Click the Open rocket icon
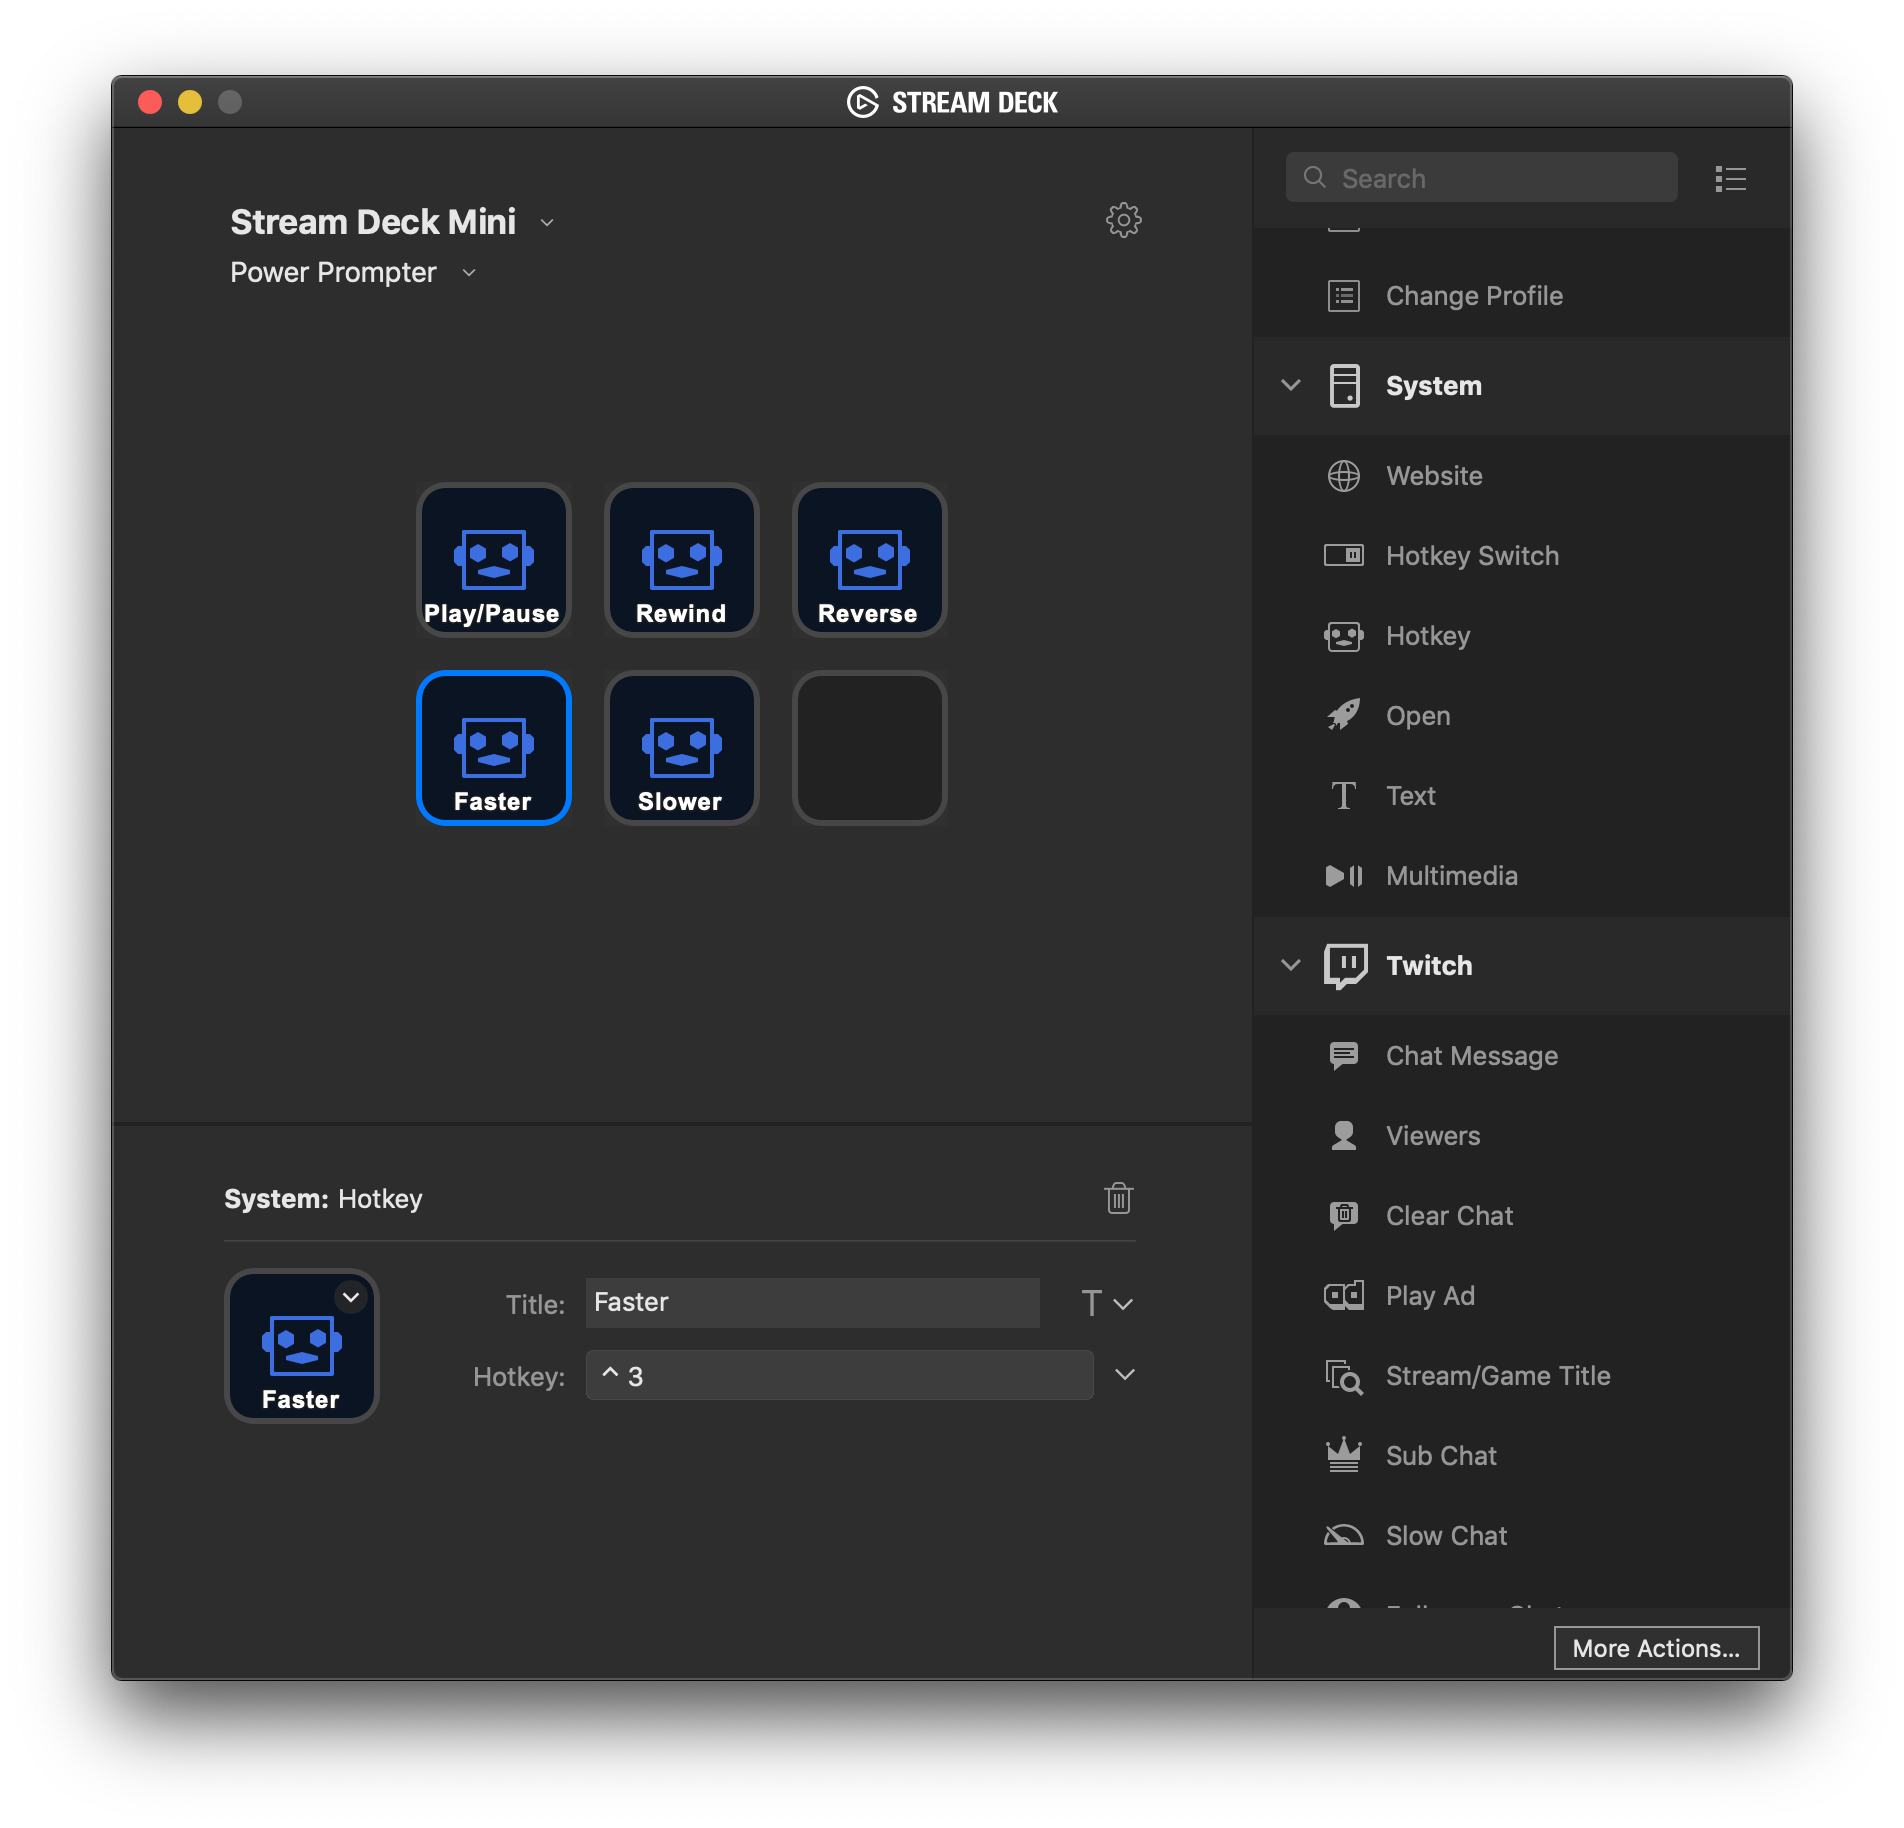Viewport: 1904px width, 1828px height. [1343, 715]
